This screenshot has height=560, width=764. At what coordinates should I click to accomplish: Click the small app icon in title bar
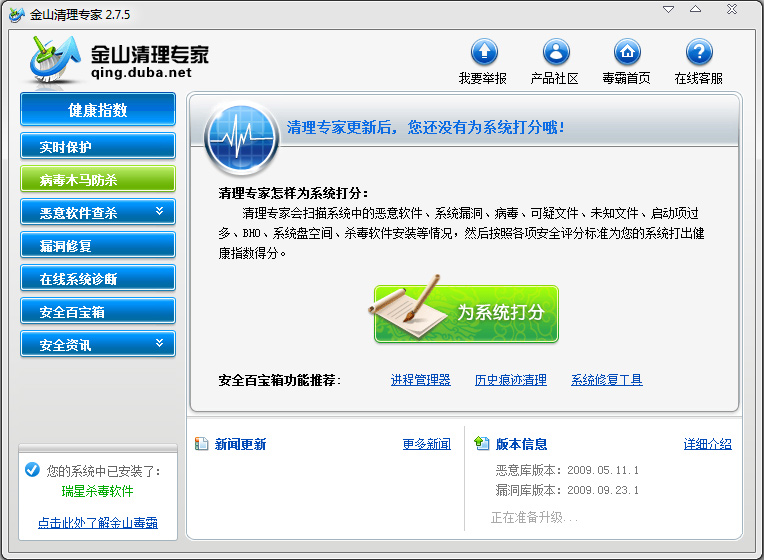16,15
